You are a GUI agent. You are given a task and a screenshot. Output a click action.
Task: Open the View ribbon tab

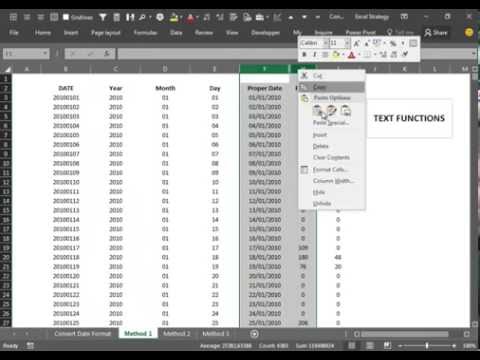tap(232, 33)
